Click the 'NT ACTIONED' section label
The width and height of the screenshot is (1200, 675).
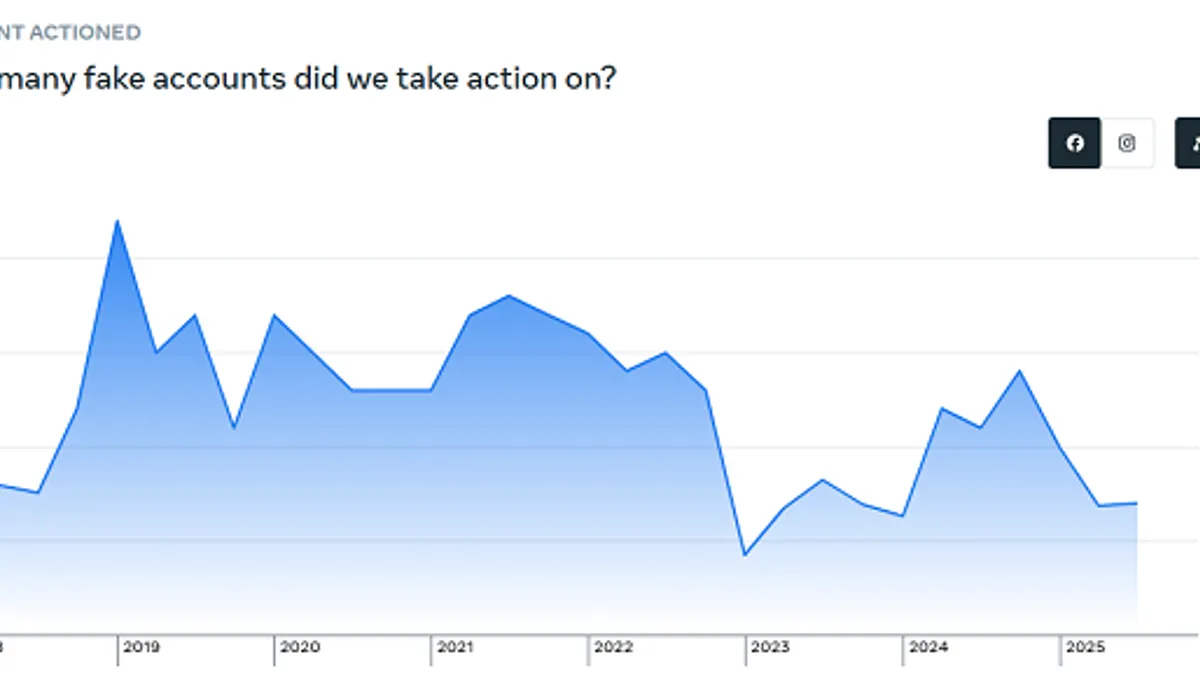tap(70, 32)
